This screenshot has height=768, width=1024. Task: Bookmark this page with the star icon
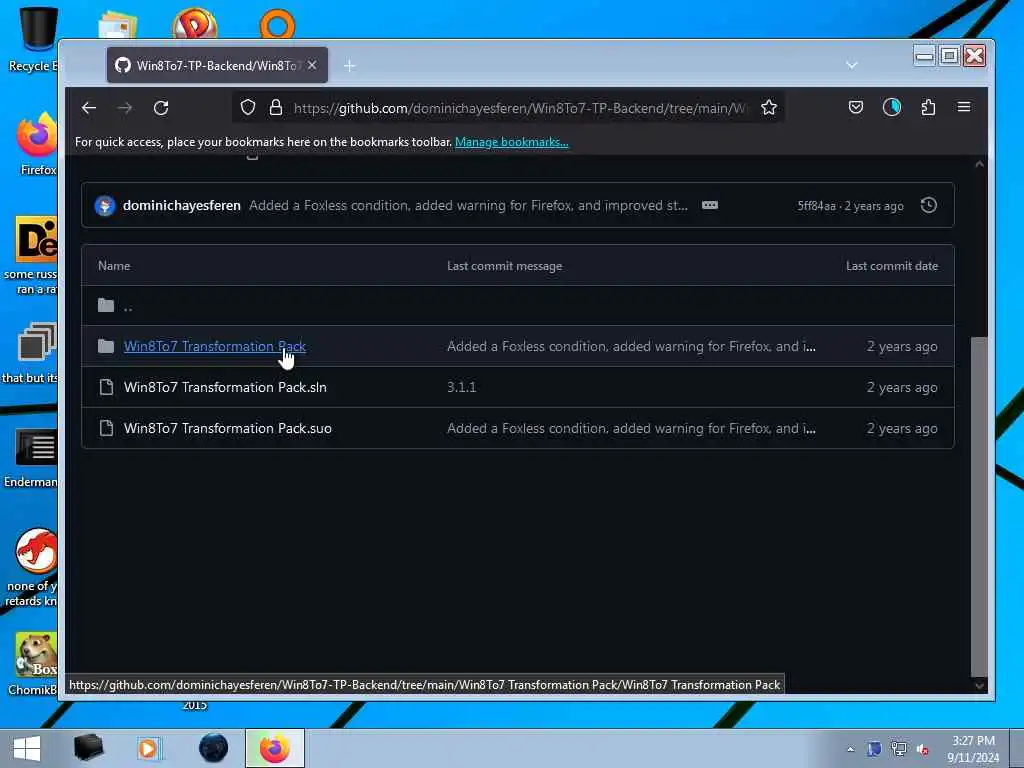[769, 107]
